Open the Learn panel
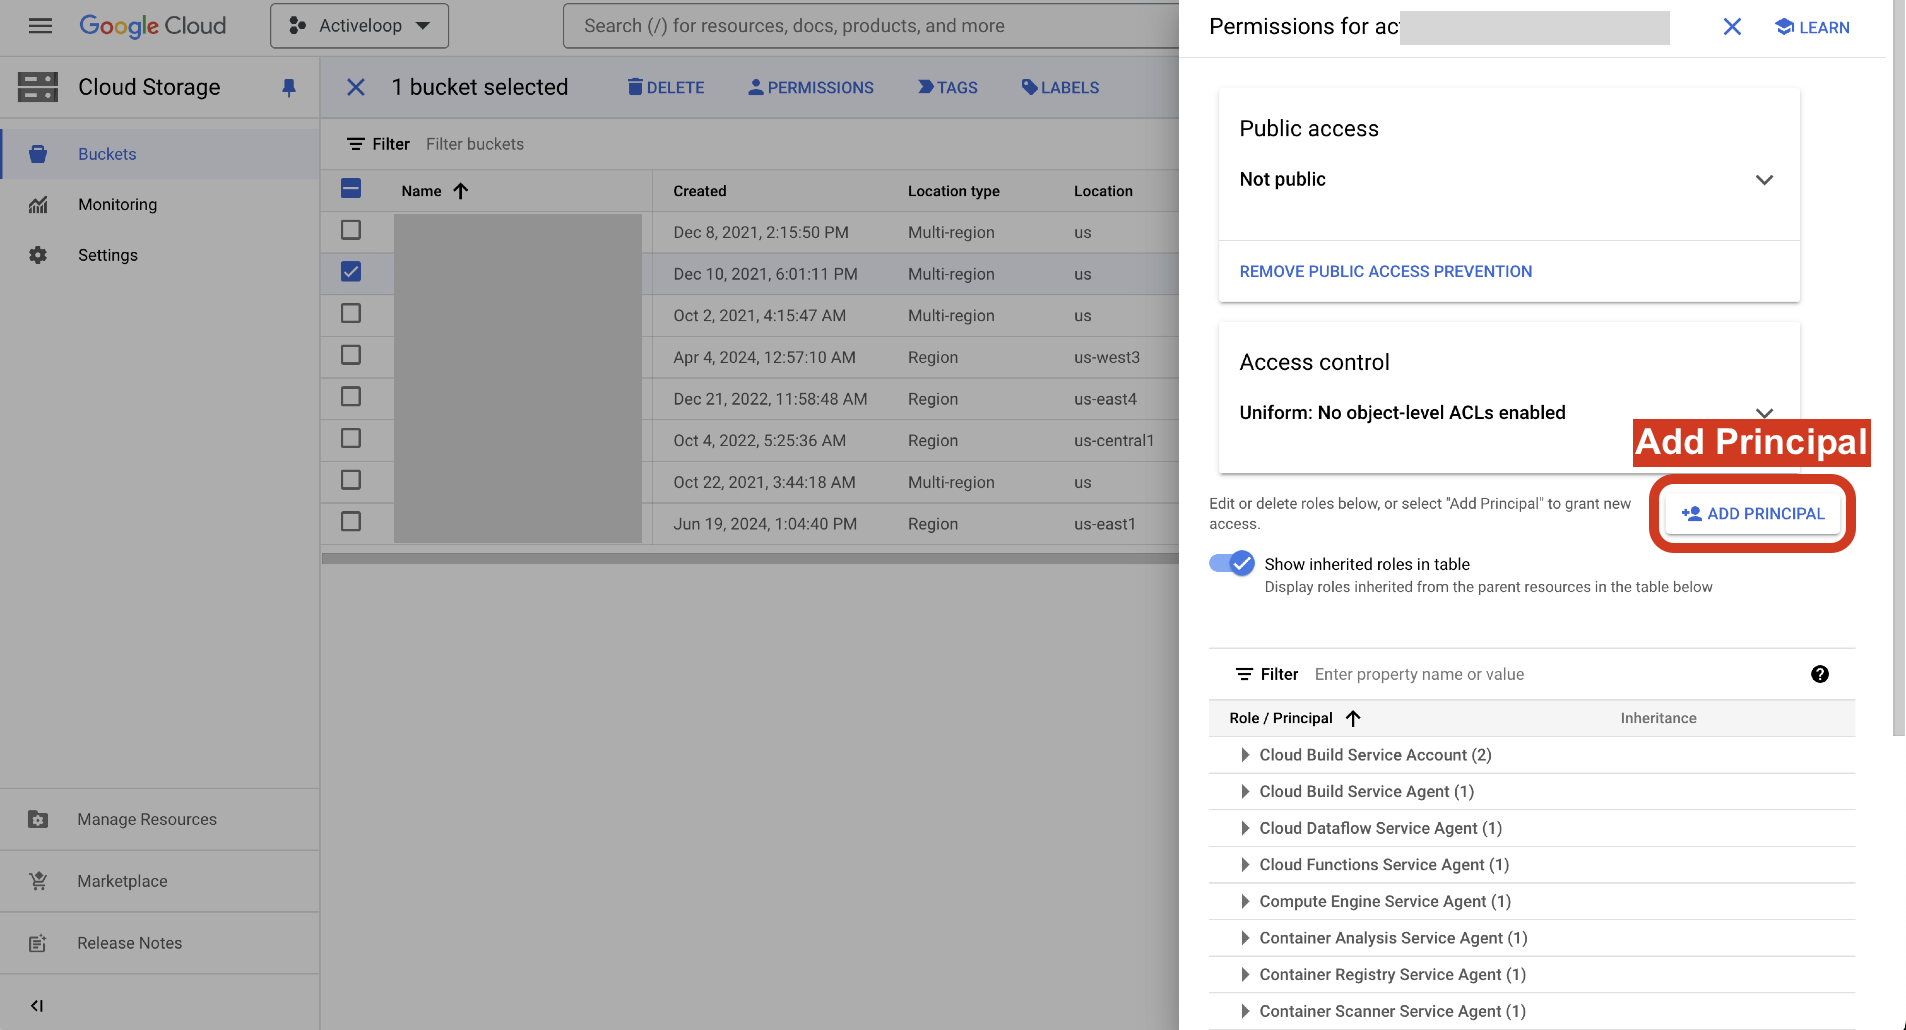This screenshot has width=1906, height=1030. click(x=1811, y=27)
